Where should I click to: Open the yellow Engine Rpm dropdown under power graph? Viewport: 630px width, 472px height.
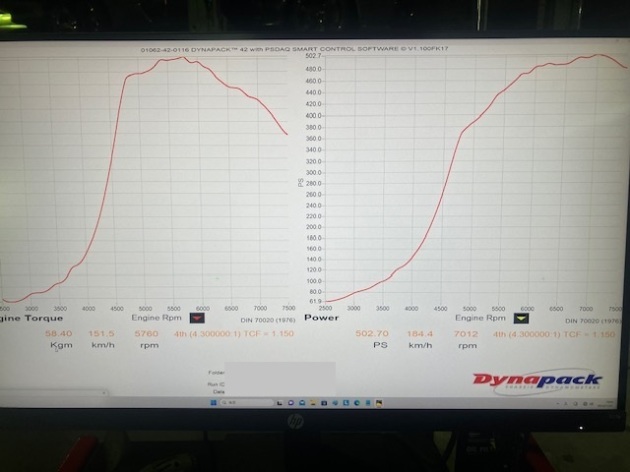coord(521,318)
